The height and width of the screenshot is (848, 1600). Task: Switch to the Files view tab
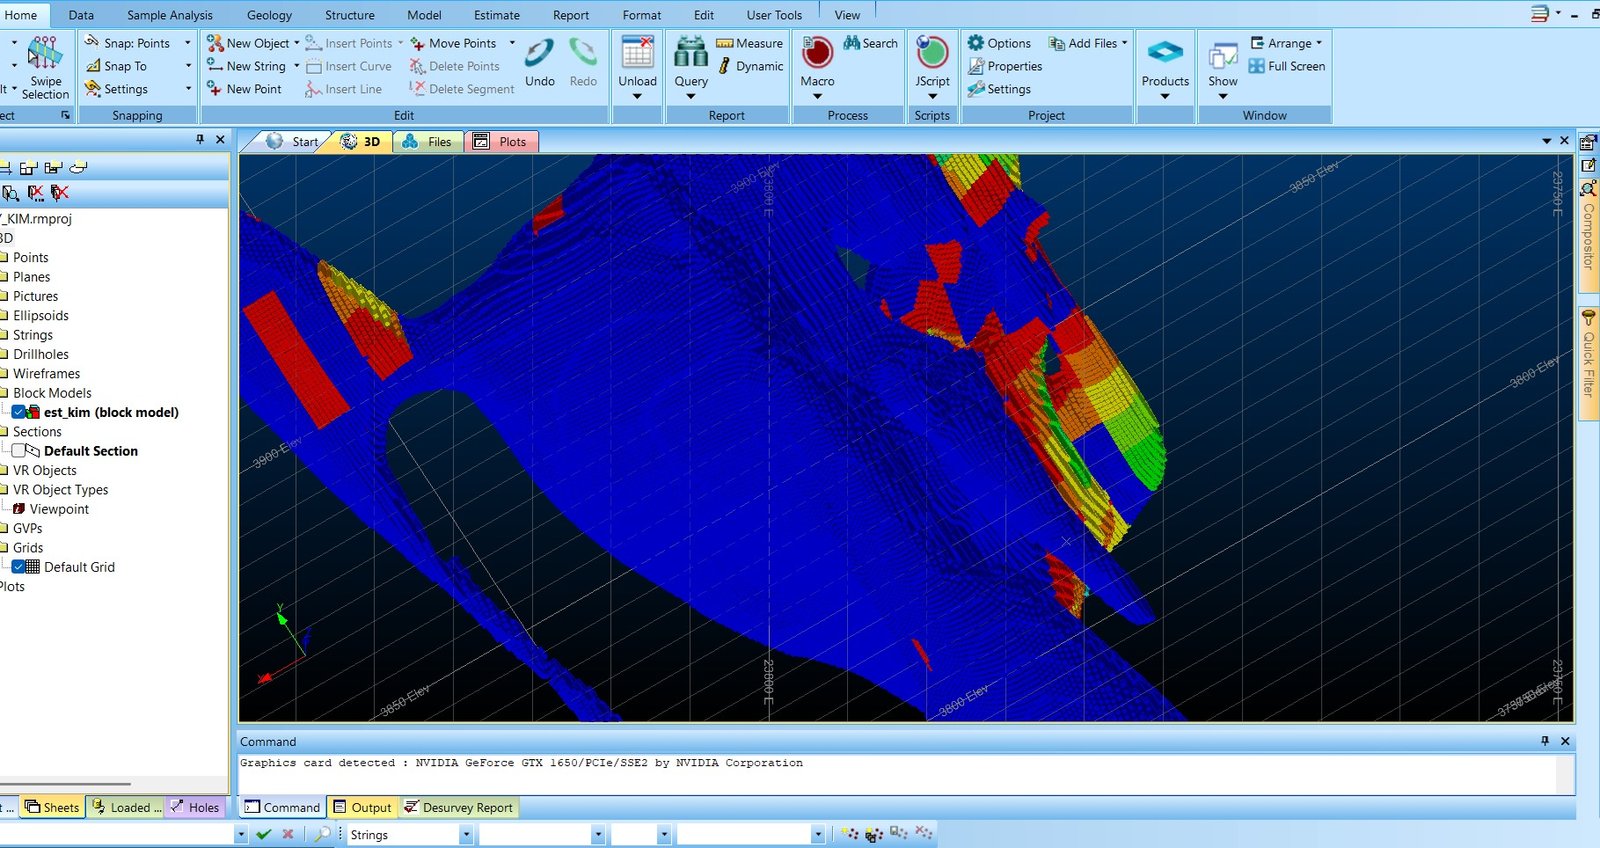[428, 141]
